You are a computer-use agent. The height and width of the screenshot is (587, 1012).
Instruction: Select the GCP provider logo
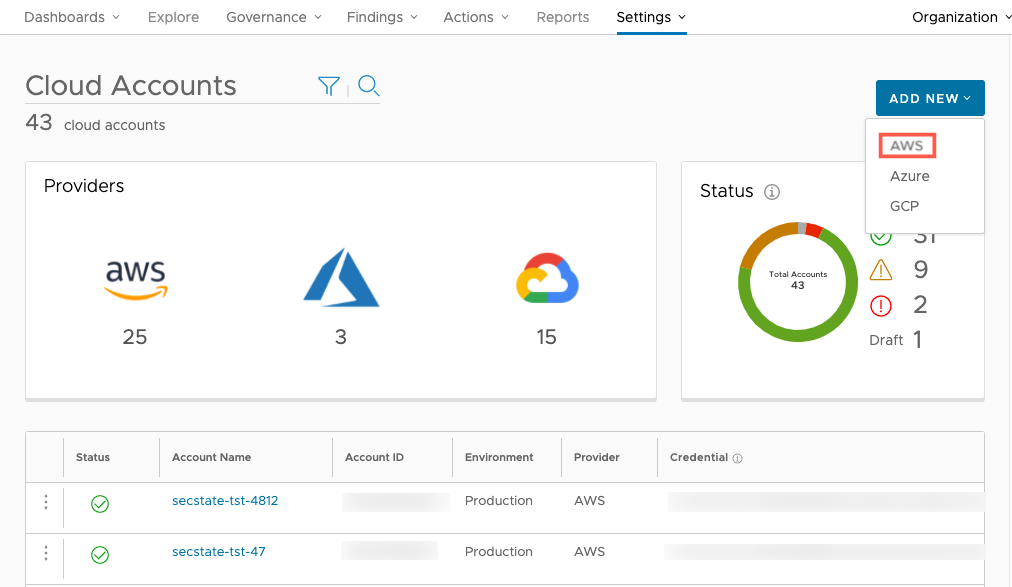point(546,279)
